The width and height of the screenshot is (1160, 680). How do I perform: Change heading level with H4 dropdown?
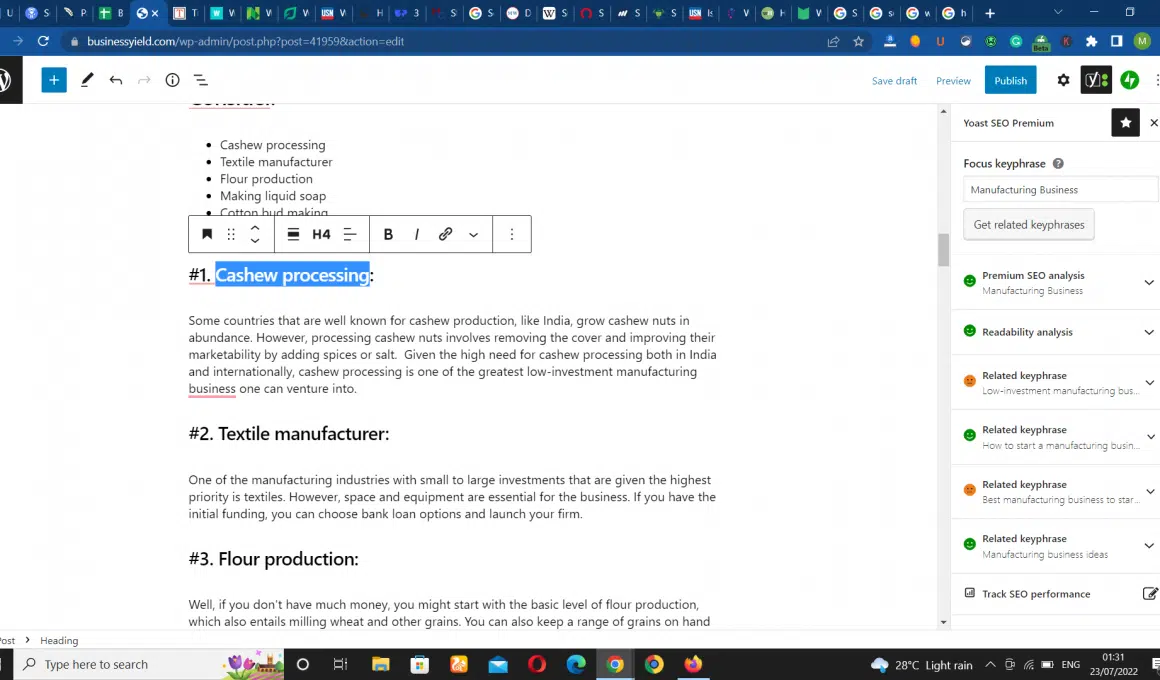tap(321, 234)
